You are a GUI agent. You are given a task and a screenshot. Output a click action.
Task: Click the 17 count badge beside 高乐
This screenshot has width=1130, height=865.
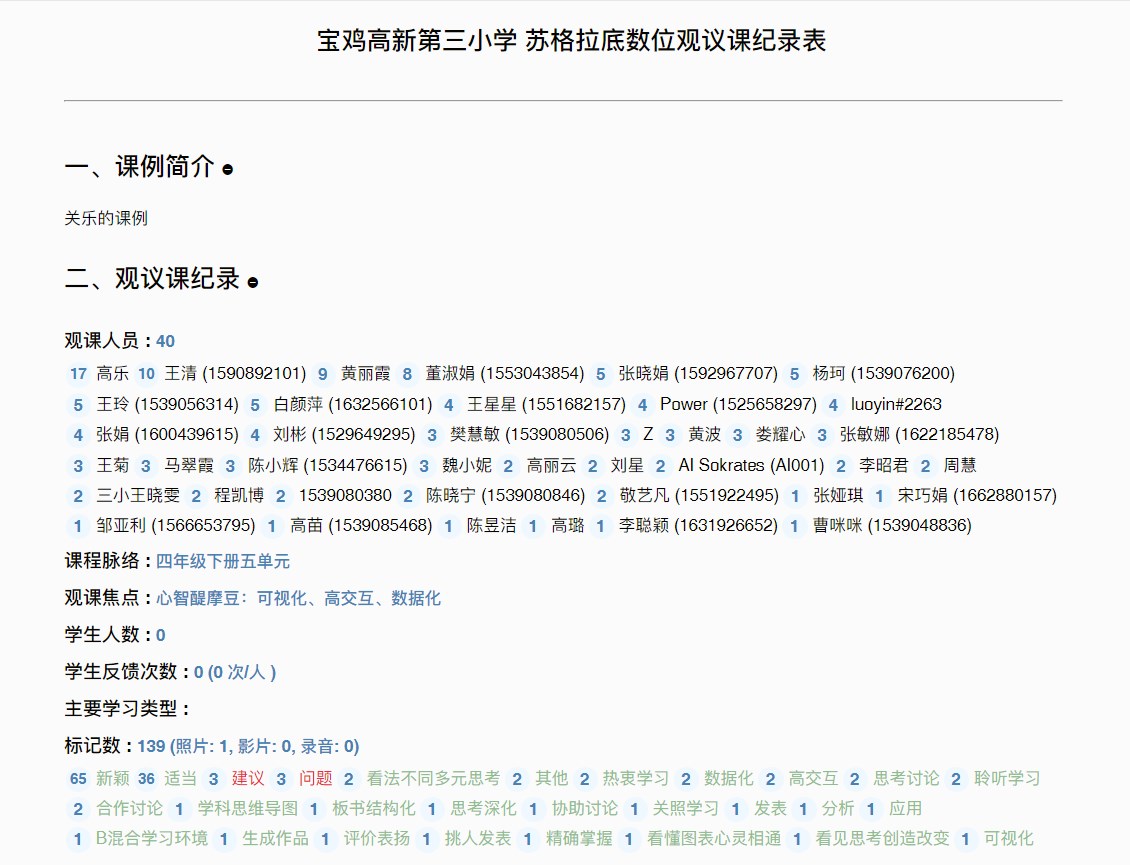tap(78, 374)
